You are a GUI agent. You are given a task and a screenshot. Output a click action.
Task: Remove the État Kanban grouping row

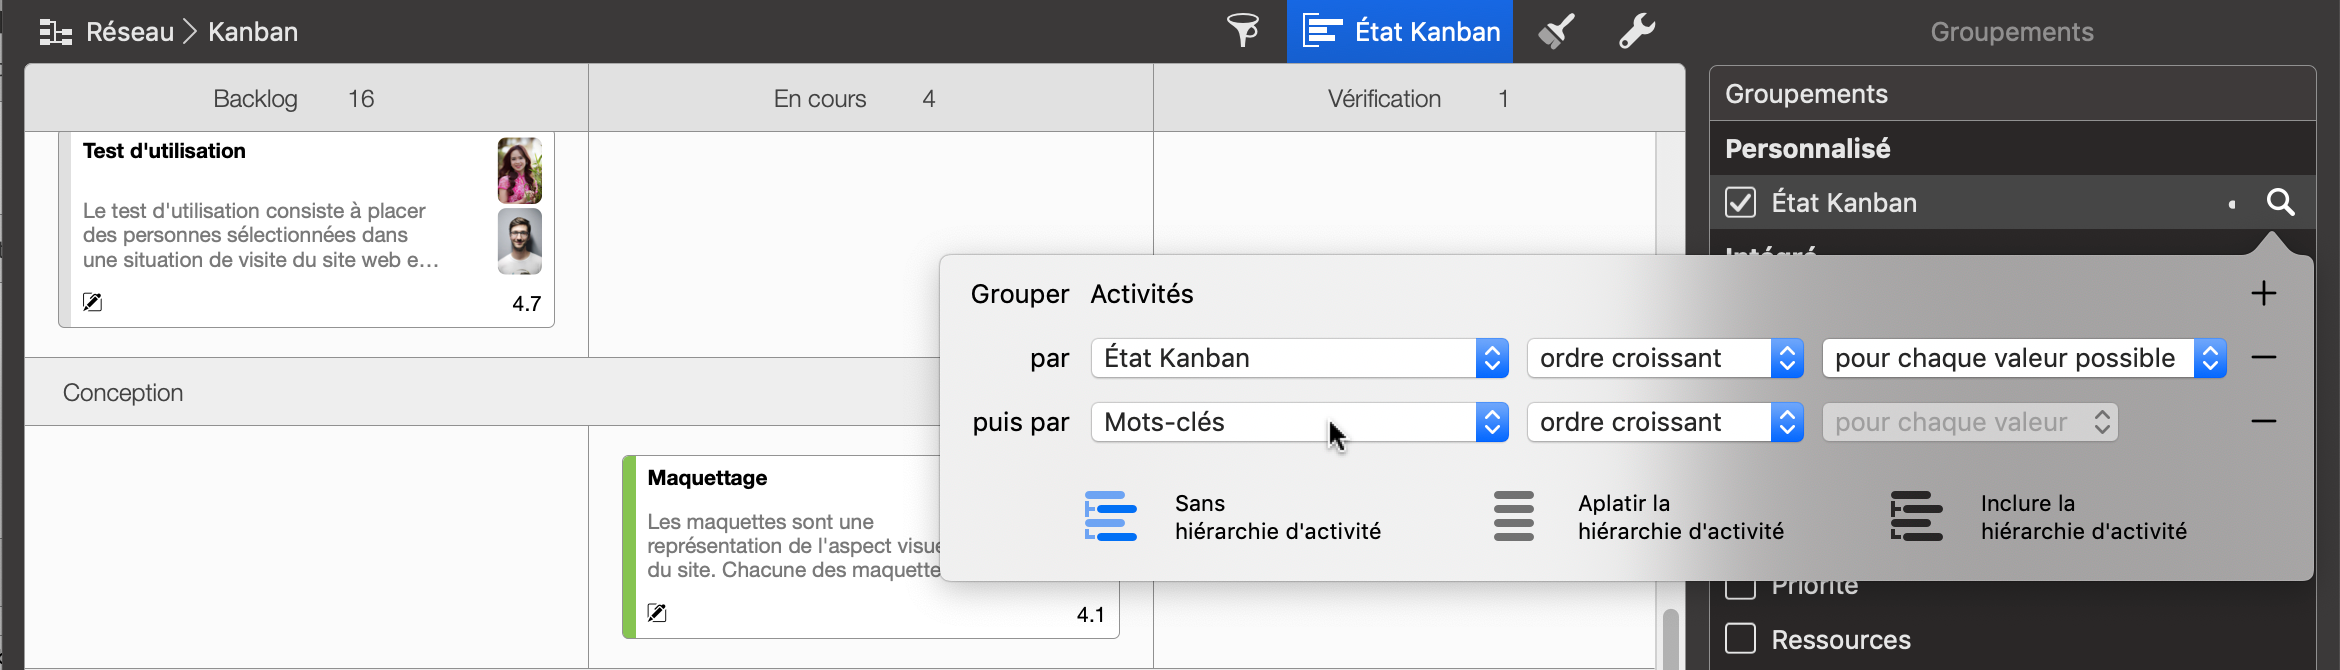point(2263,358)
